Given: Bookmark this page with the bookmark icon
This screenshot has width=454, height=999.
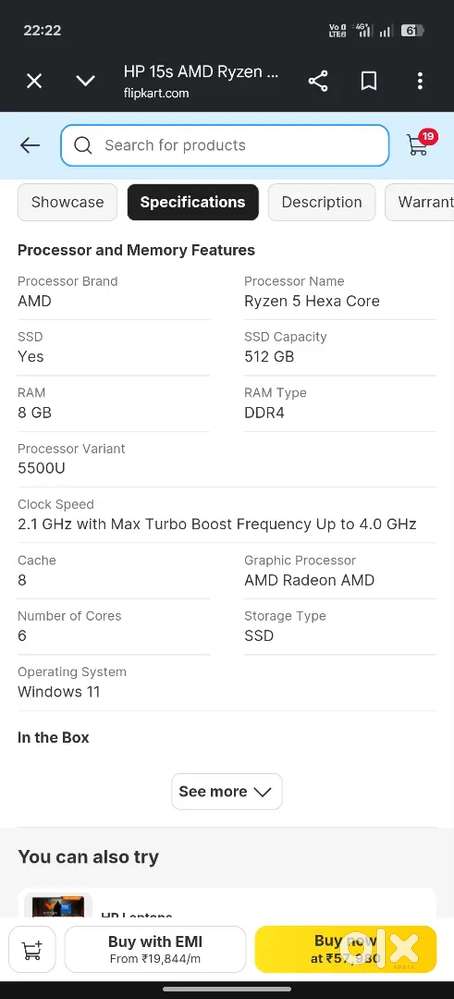Looking at the screenshot, I should click(x=369, y=81).
